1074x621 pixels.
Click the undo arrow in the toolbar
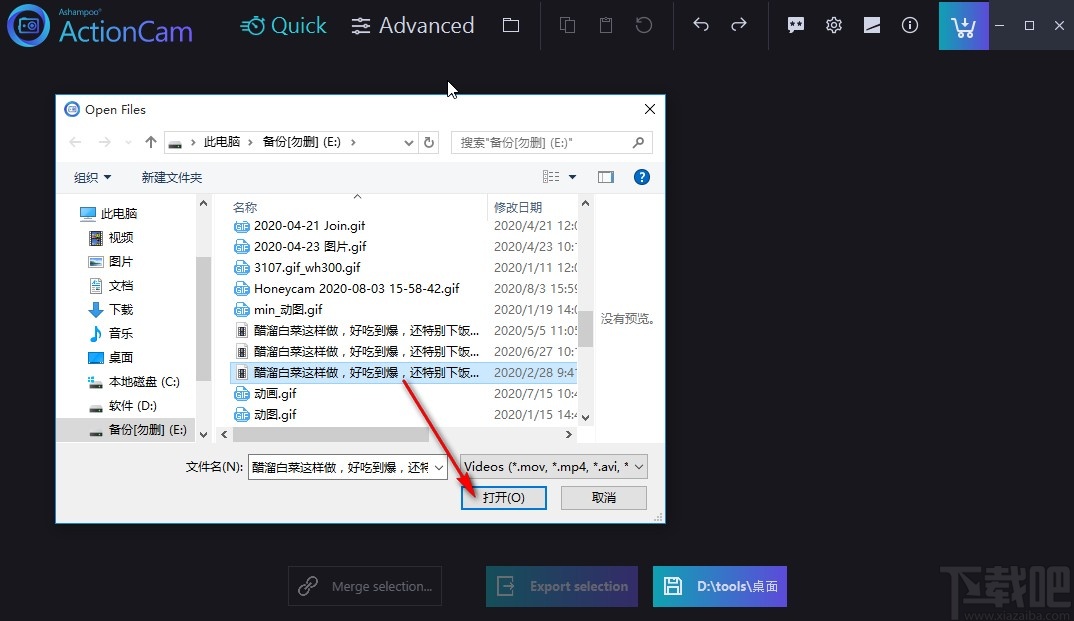(x=700, y=25)
